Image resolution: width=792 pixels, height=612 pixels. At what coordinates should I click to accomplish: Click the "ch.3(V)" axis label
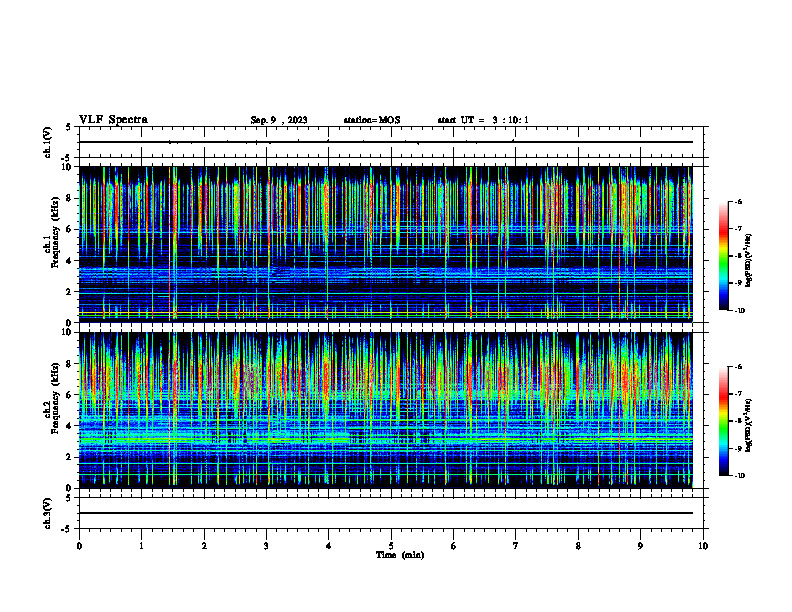pyautogui.click(x=47, y=513)
